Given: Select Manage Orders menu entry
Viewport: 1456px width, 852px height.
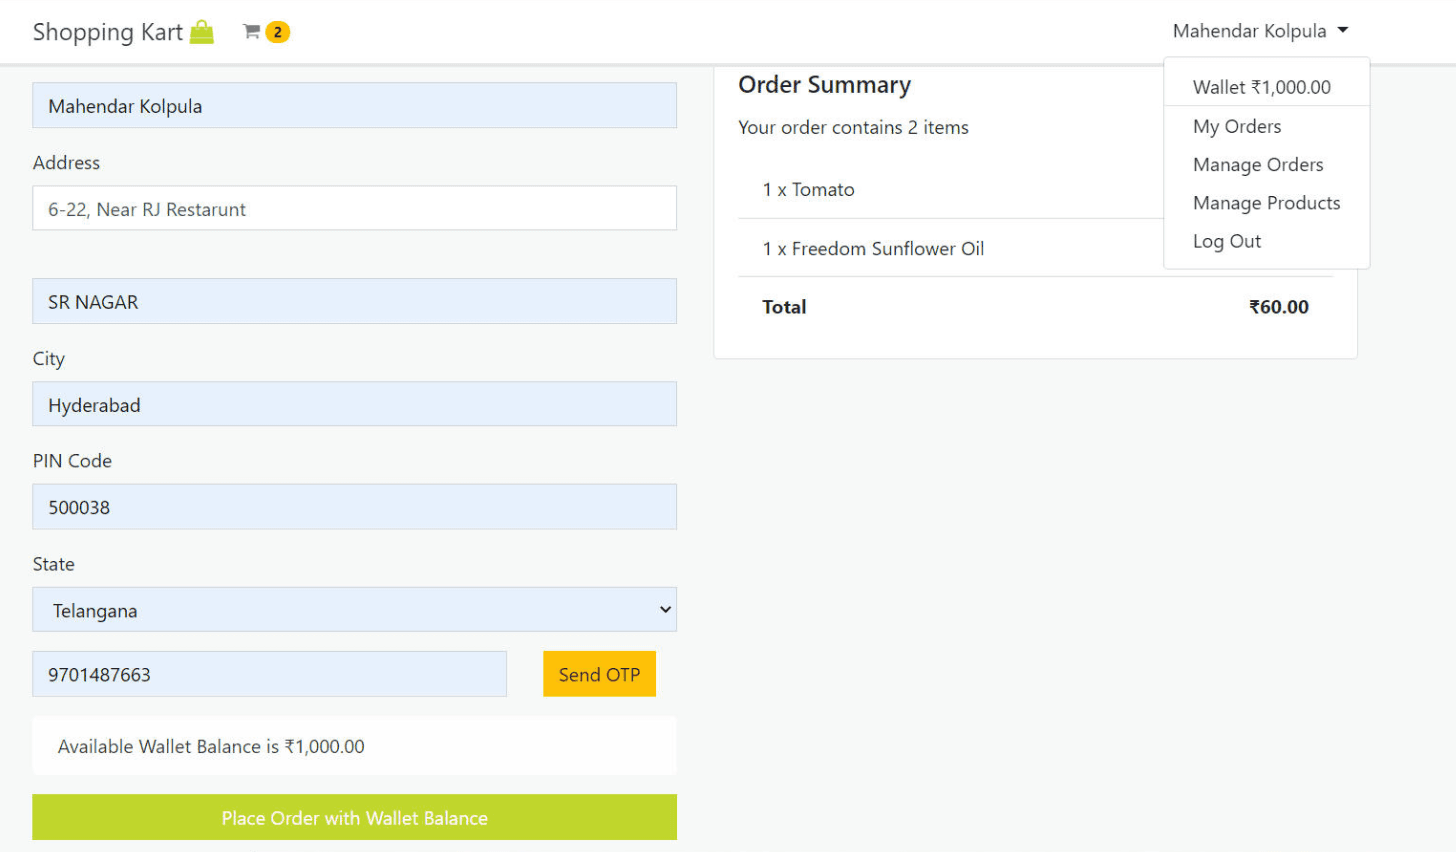Looking at the screenshot, I should click(1258, 164).
